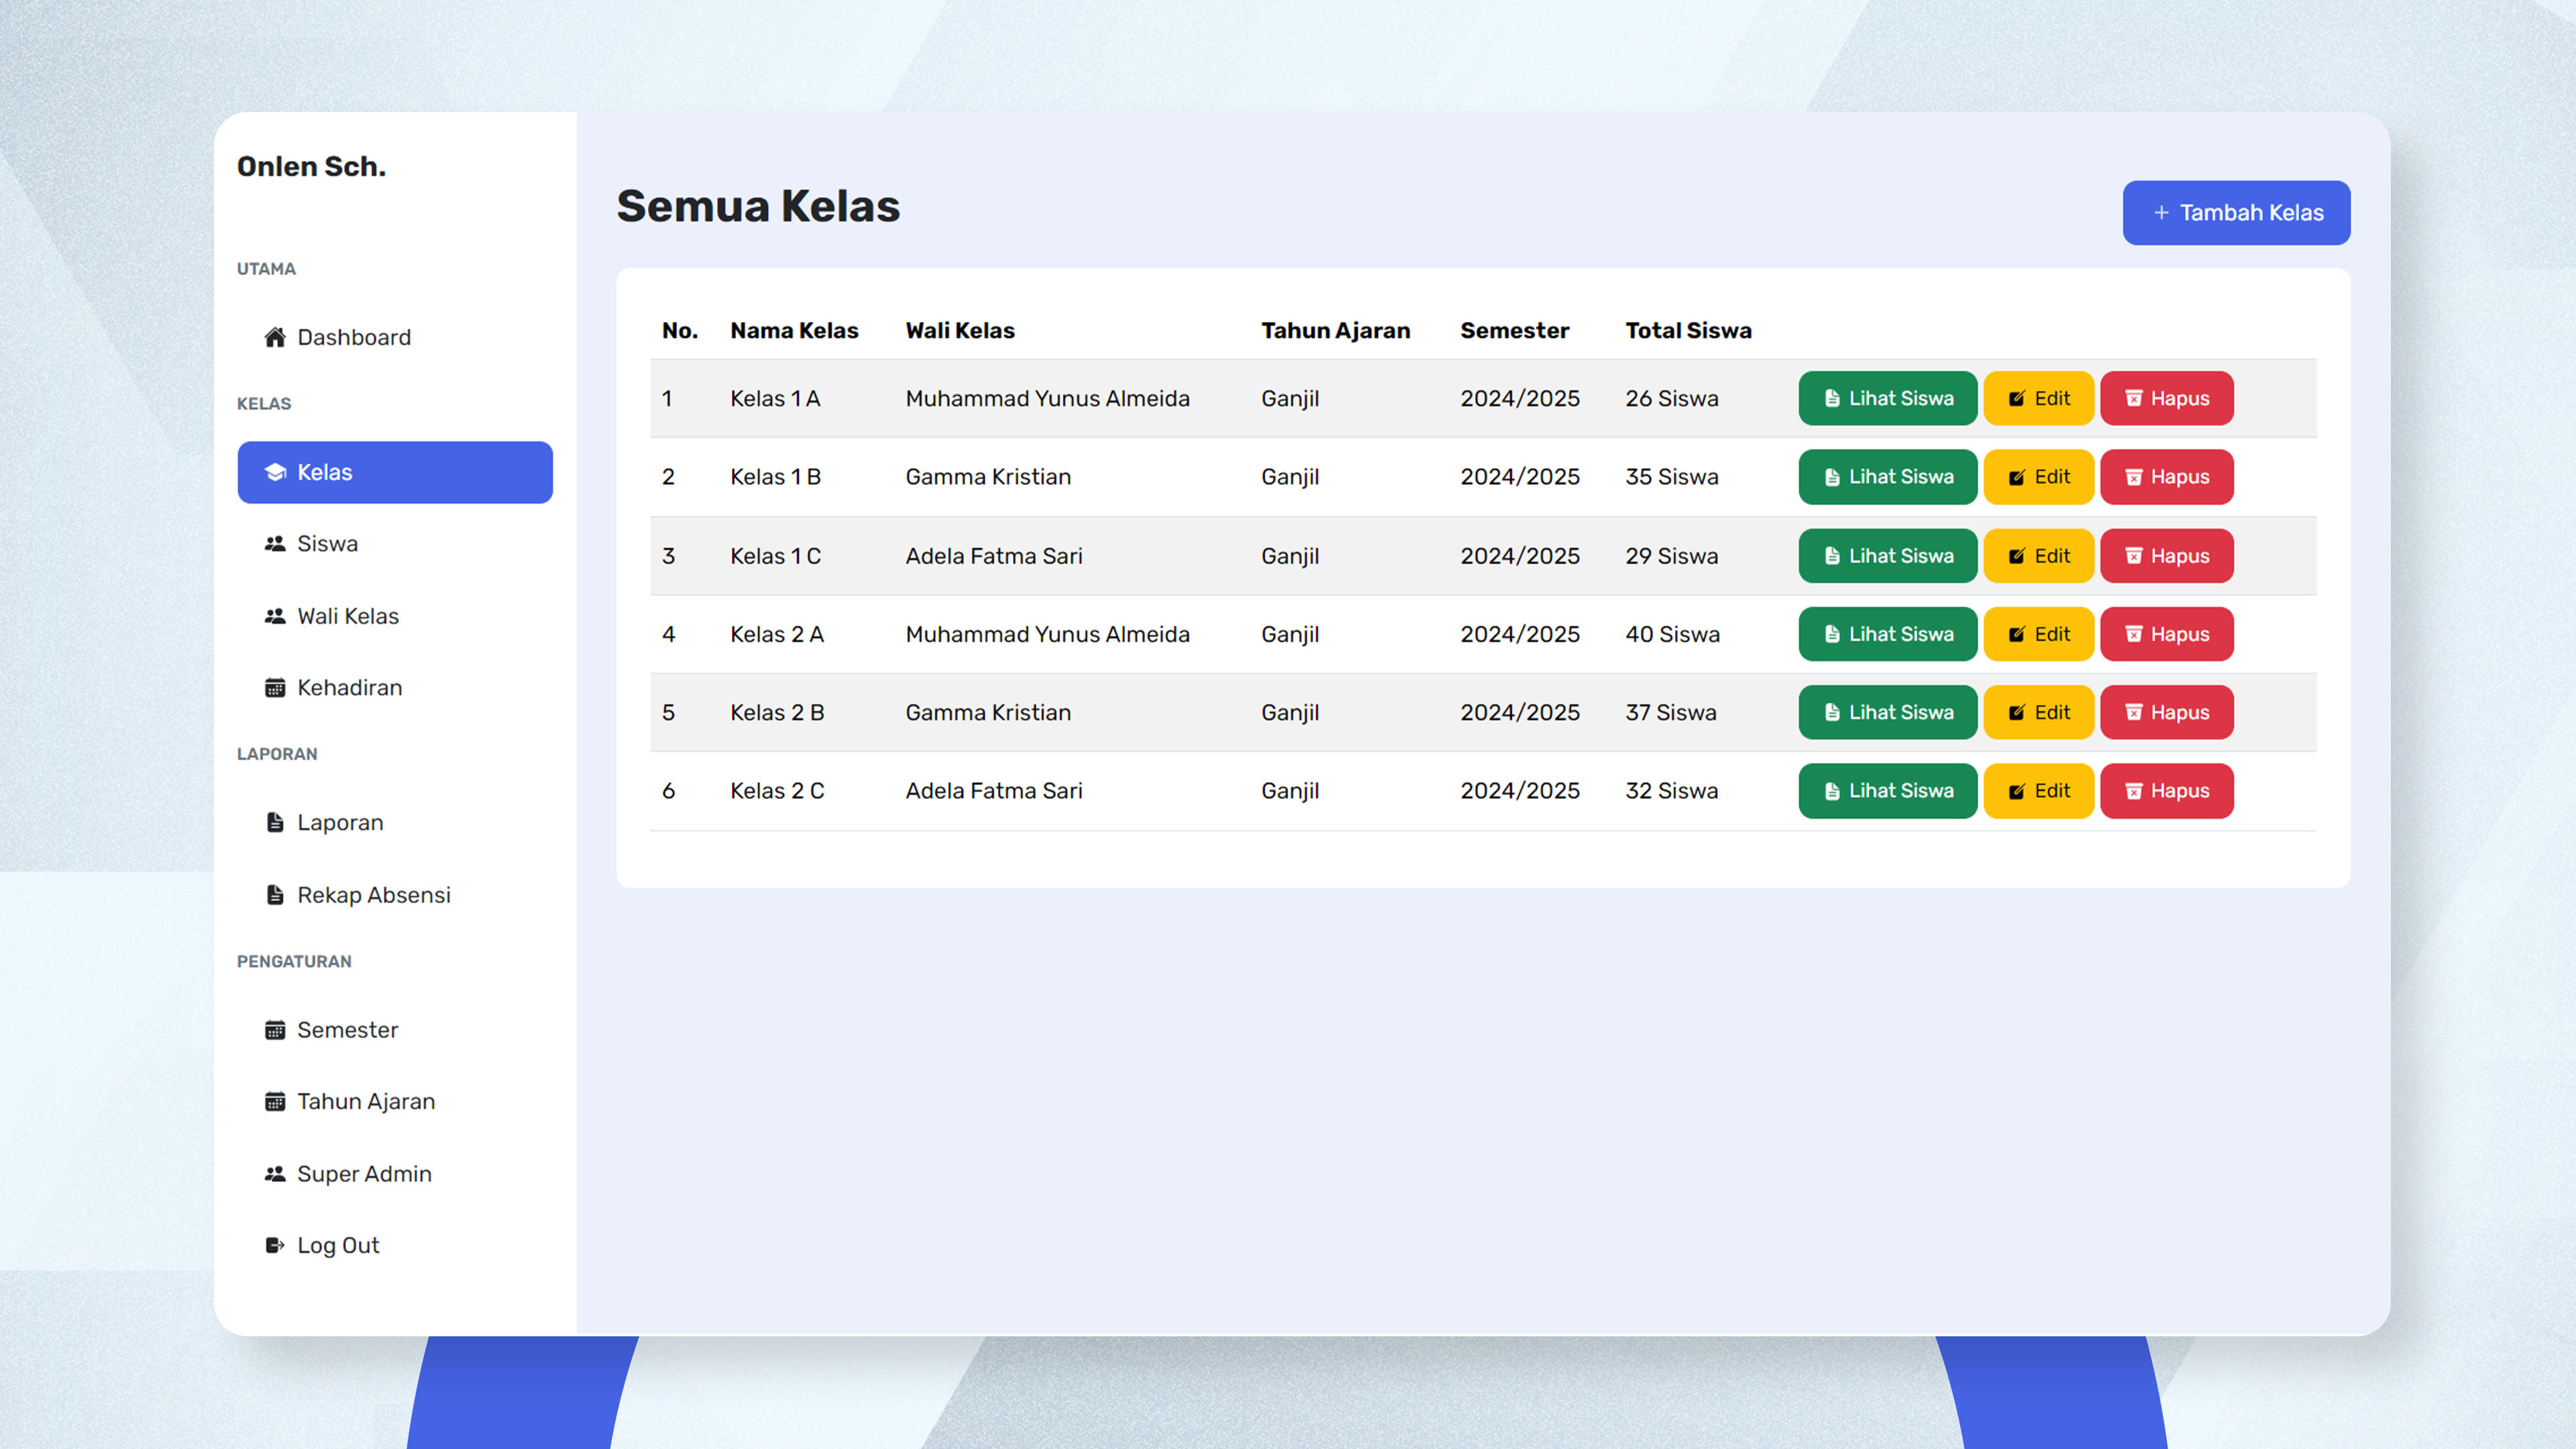The height and width of the screenshot is (1449, 2576).
Task: Click the Super Admin people icon
Action: click(x=275, y=1174)
